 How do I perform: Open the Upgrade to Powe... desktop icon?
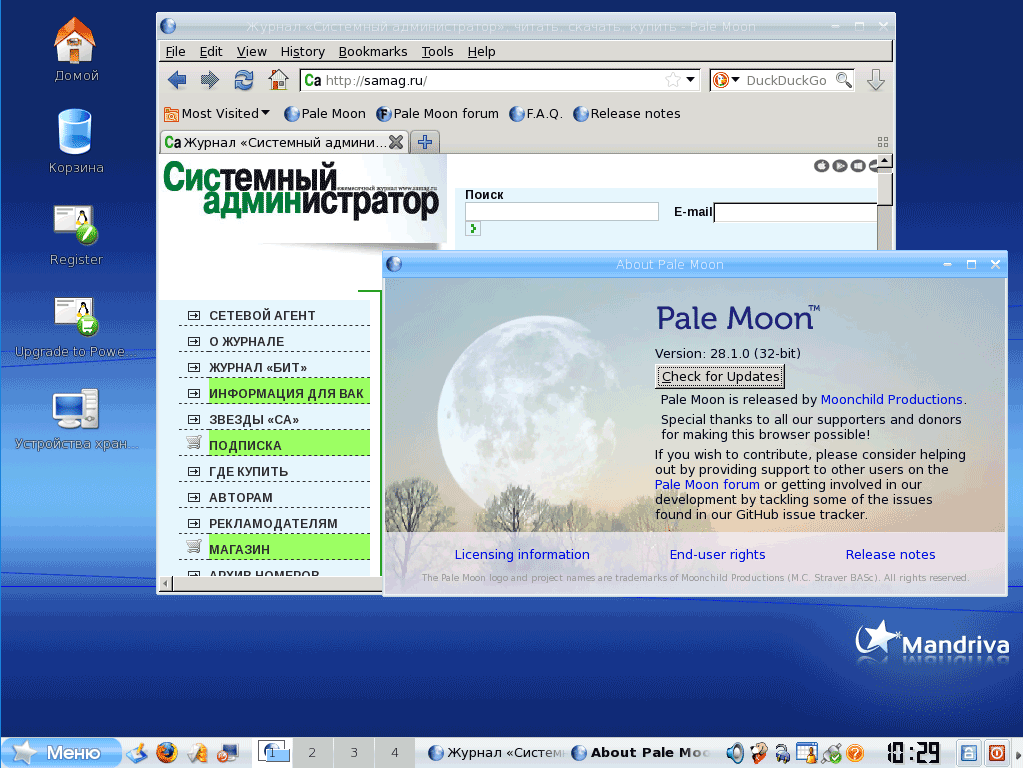point(76,327)
